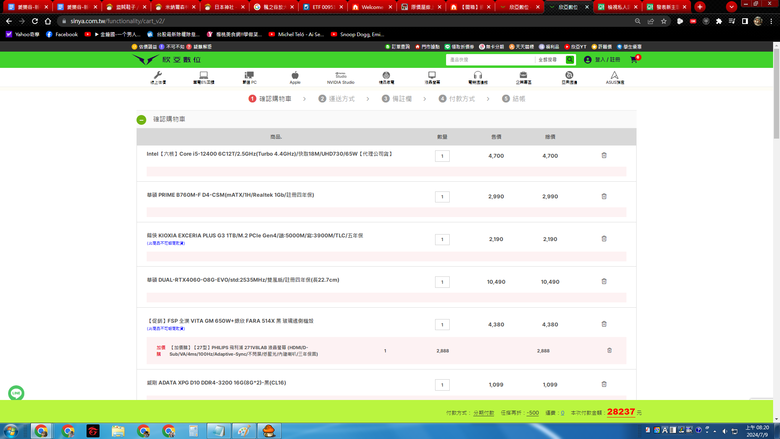Focus the product search input field
This screenshot has height=439, width=780.
490,60
